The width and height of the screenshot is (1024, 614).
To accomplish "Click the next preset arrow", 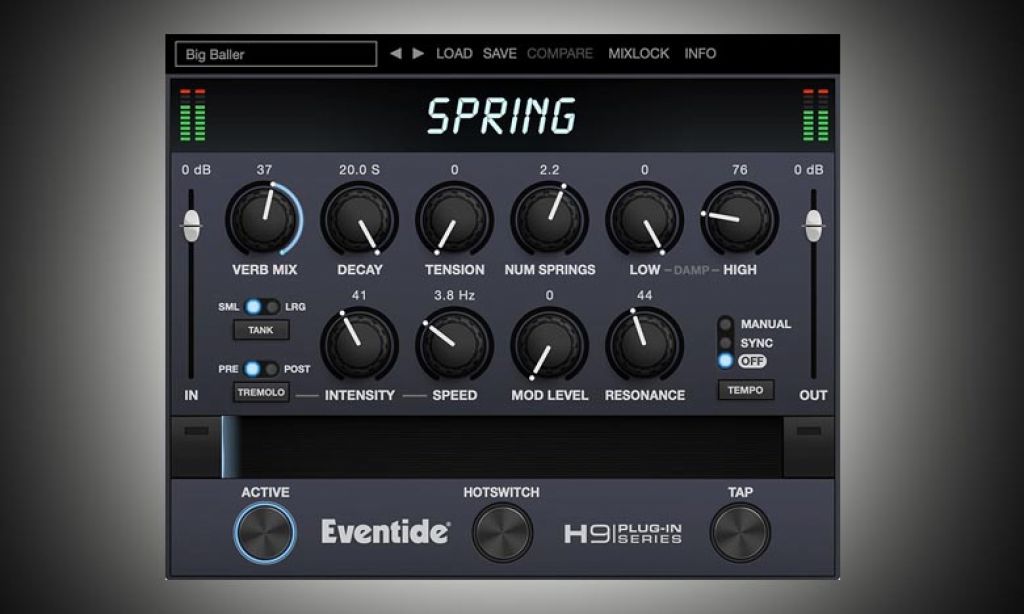I will coord(418,54).
